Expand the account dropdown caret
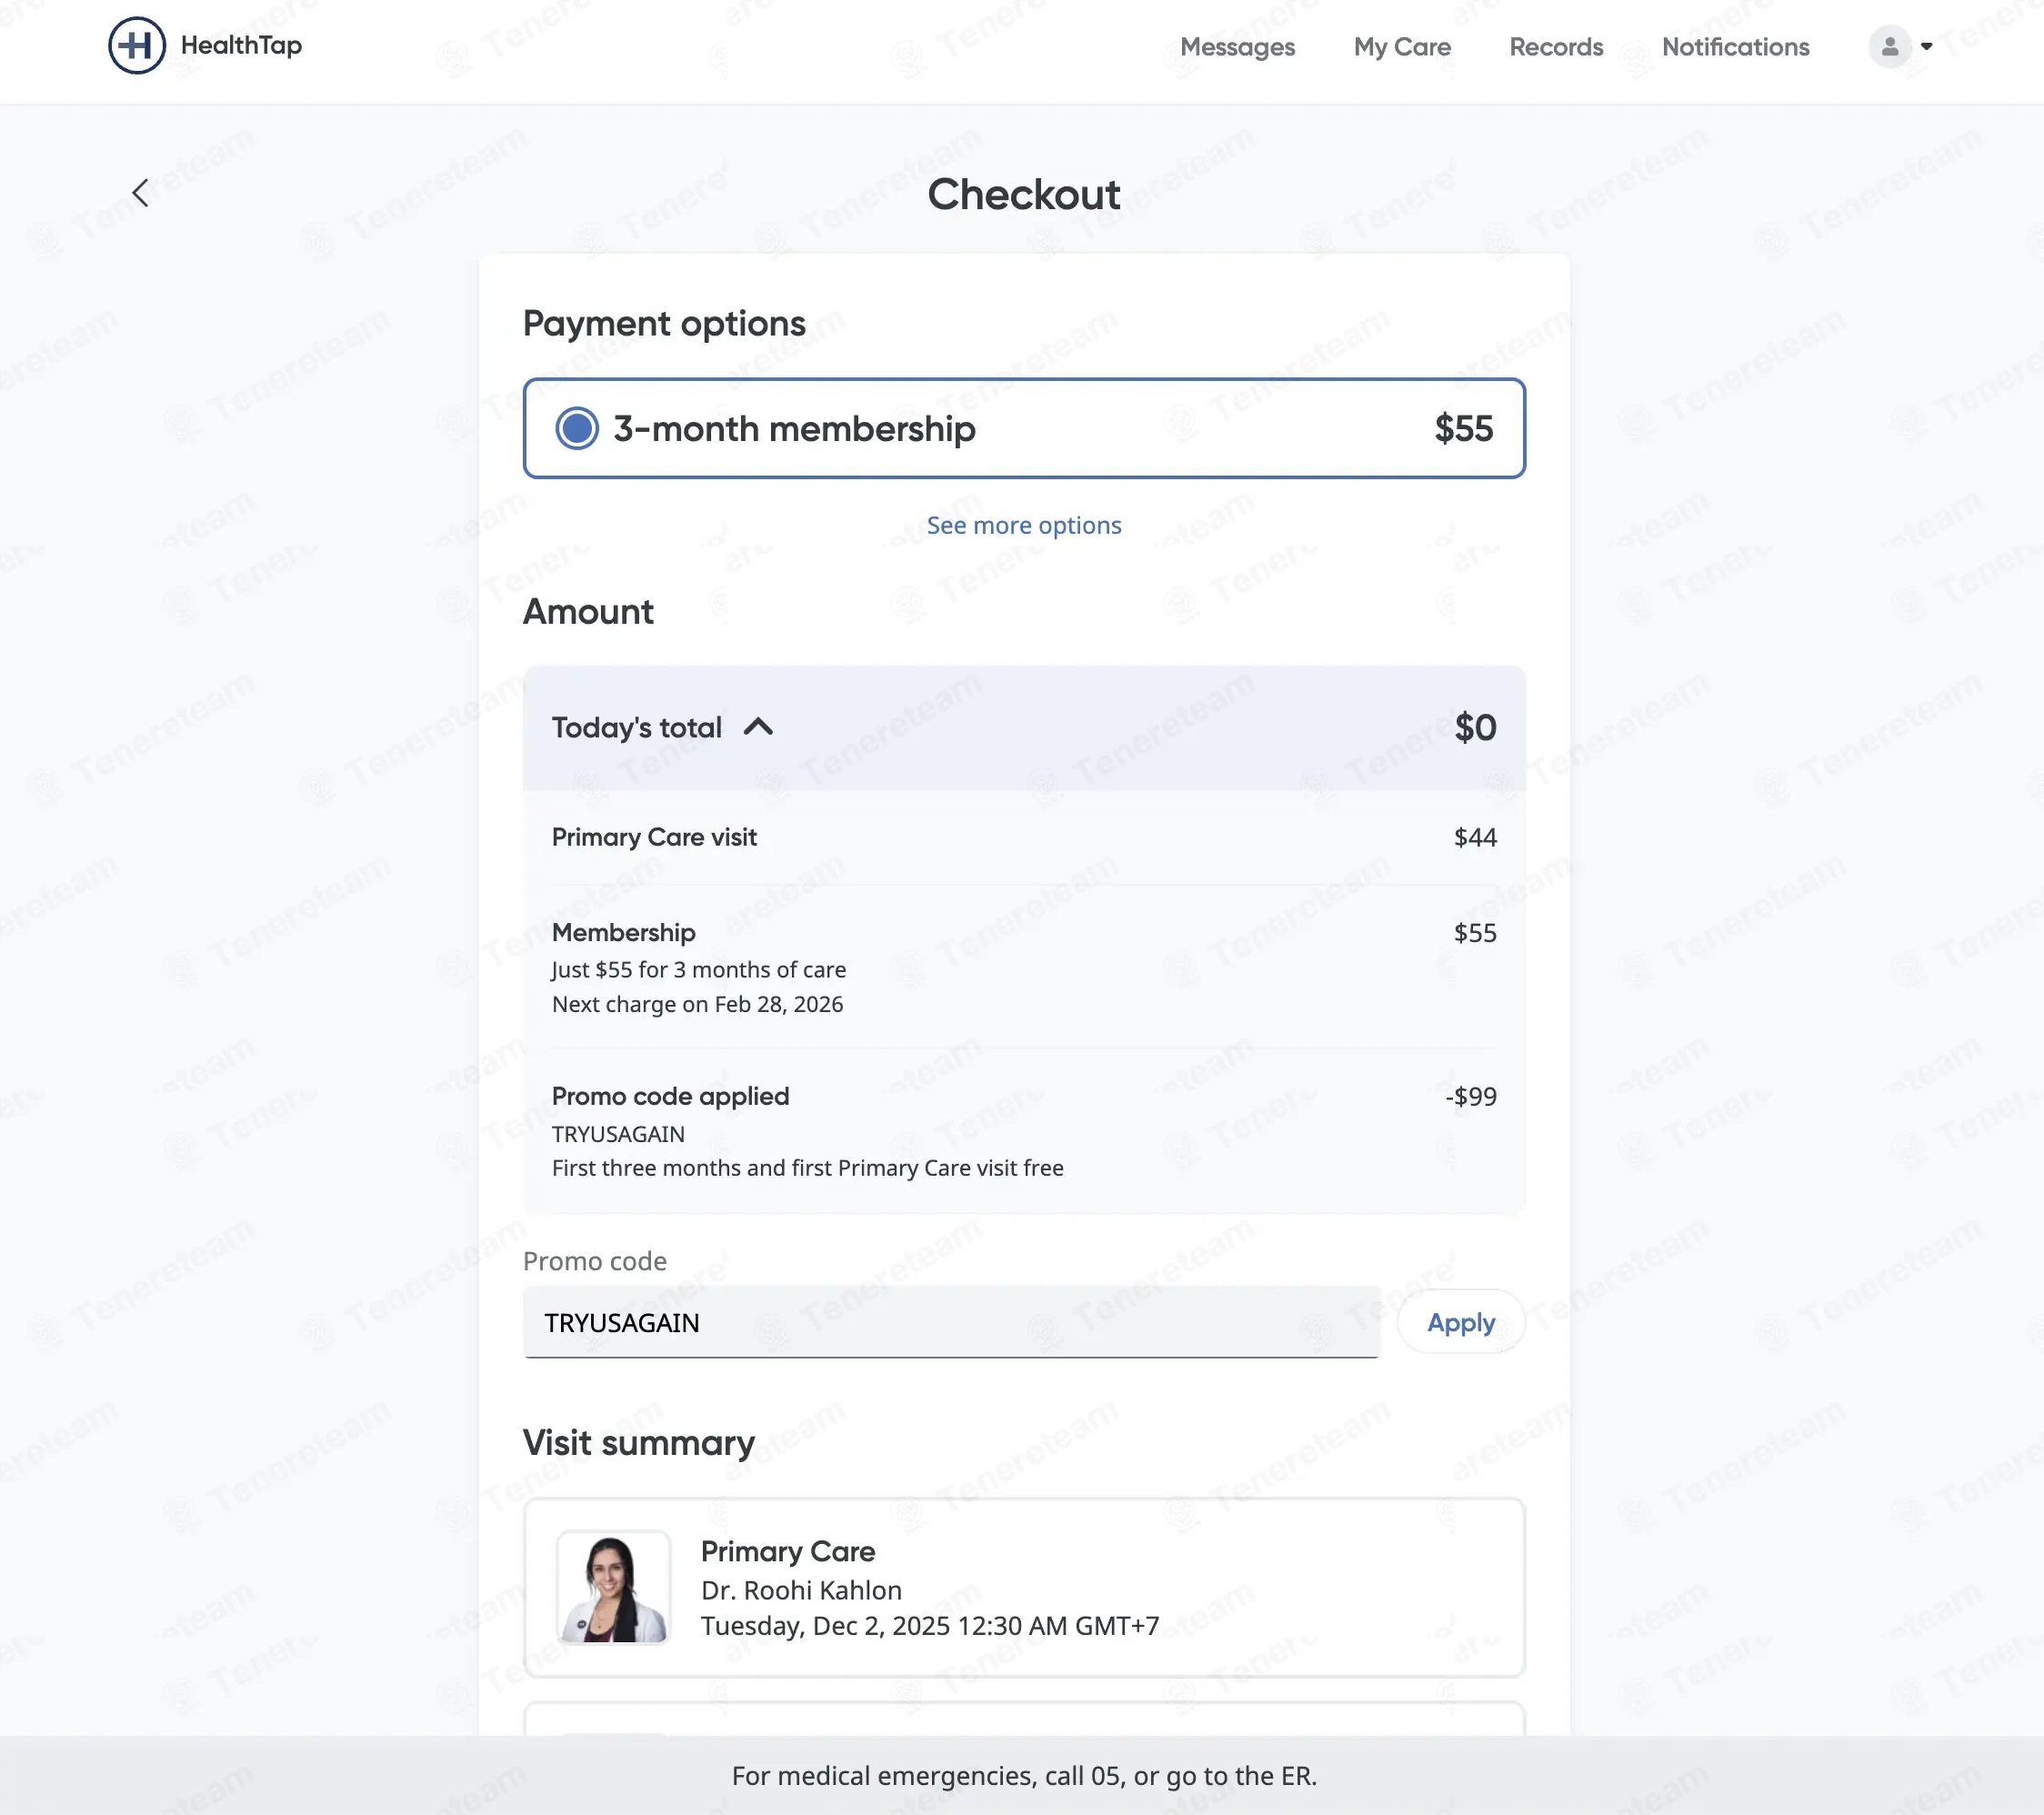 pos(1926,46)
